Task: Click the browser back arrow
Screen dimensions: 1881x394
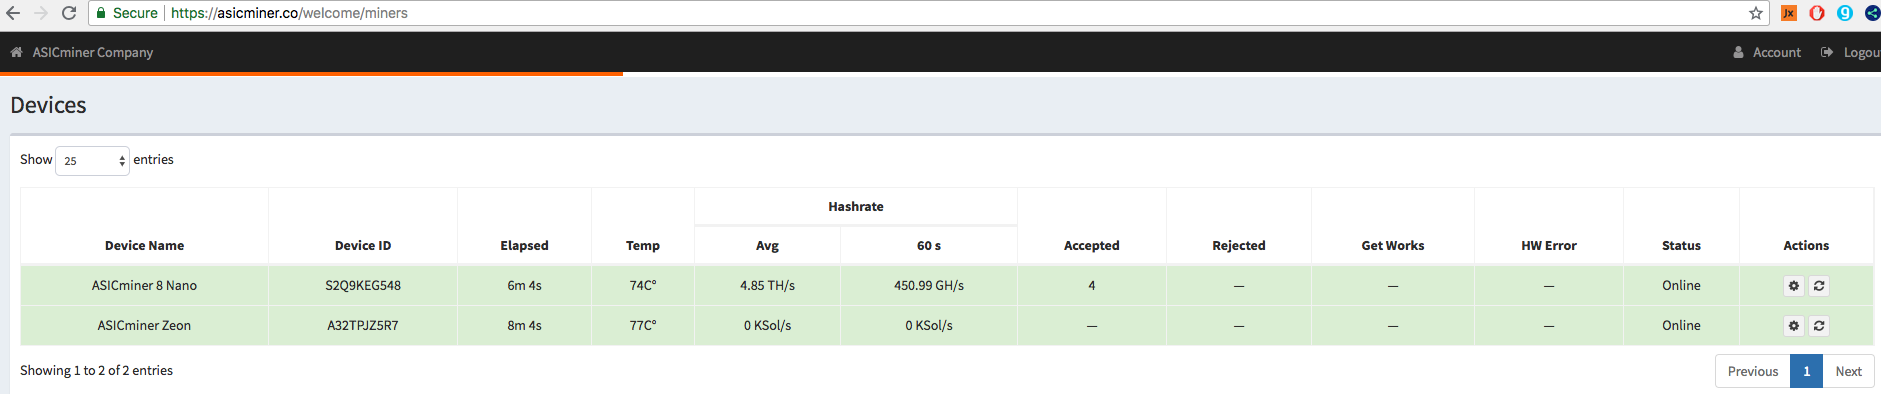Action: 13,13
